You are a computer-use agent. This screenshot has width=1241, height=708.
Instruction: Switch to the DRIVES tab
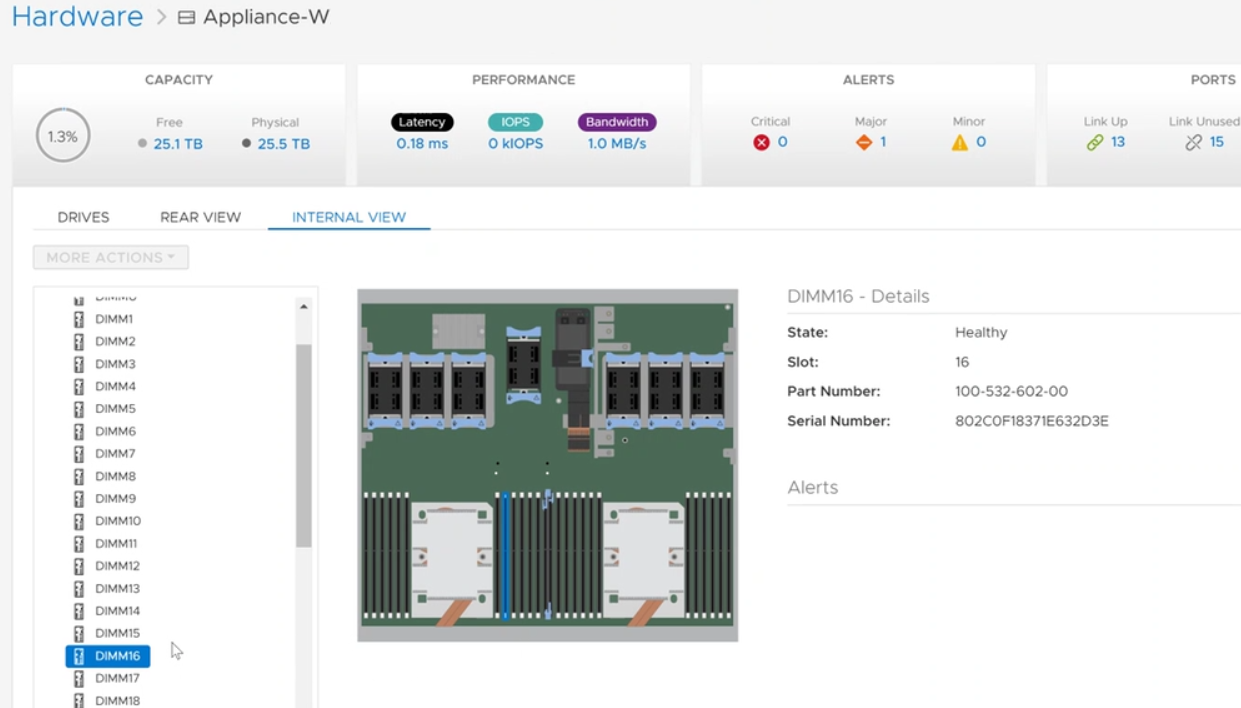[x=83, y=216]
